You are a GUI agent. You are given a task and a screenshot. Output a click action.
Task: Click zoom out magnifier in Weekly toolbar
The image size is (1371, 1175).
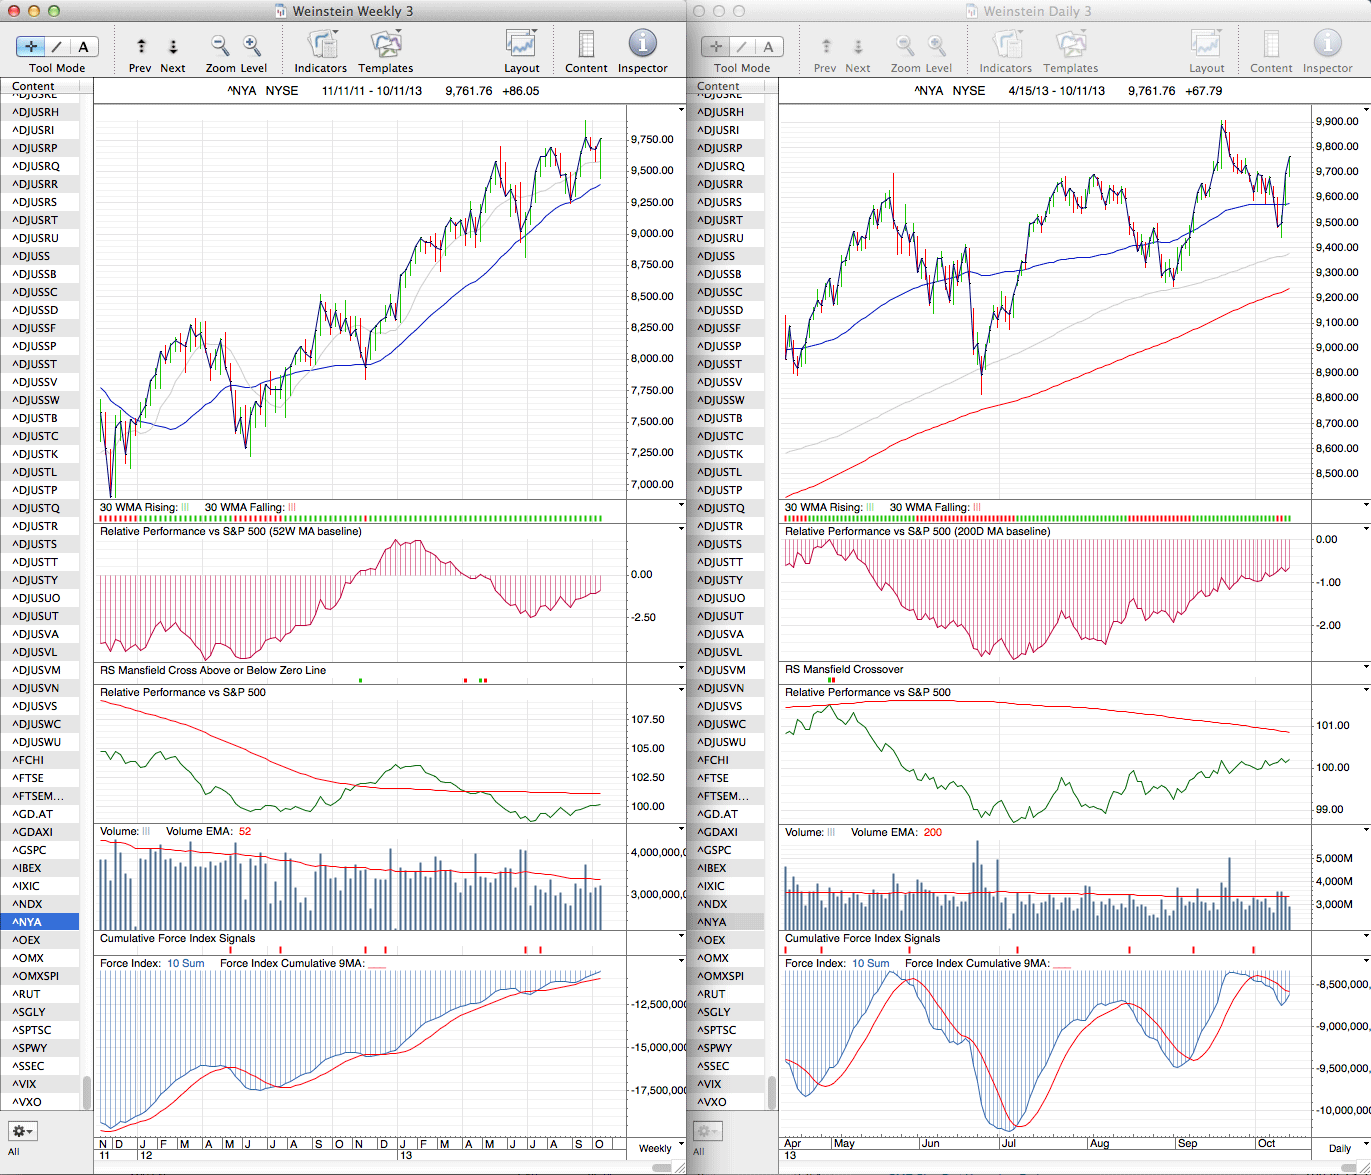[x=220, y=45]
